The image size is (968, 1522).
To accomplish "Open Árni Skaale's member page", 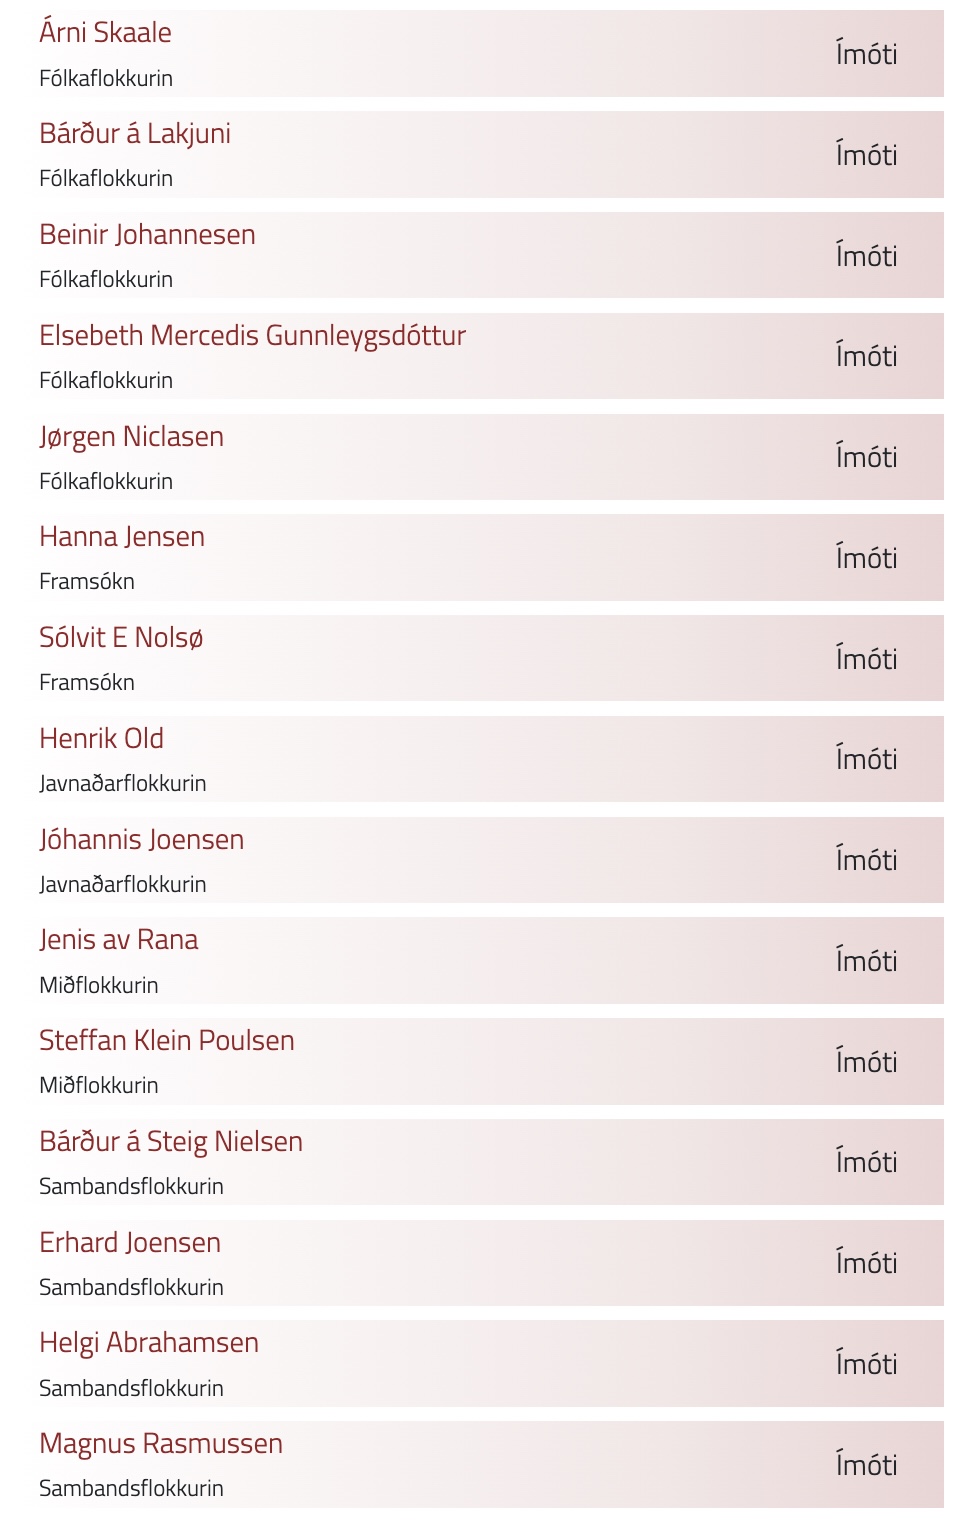I will pos(105,33).
